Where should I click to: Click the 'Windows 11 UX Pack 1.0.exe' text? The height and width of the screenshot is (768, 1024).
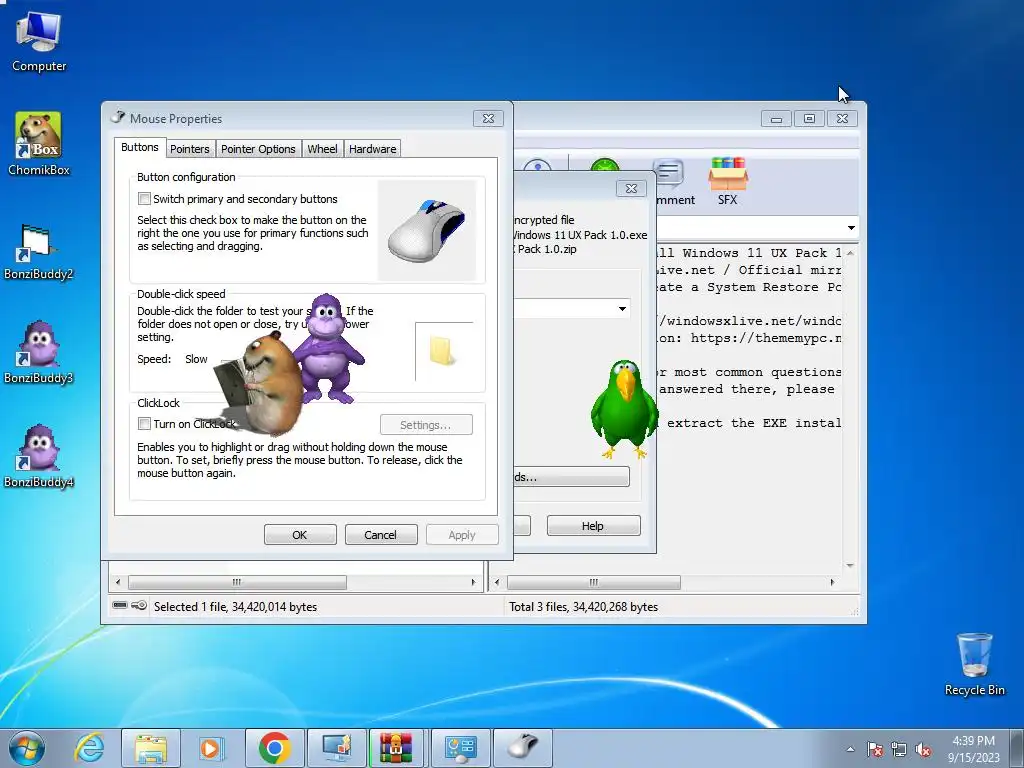[x=581, y=234]
